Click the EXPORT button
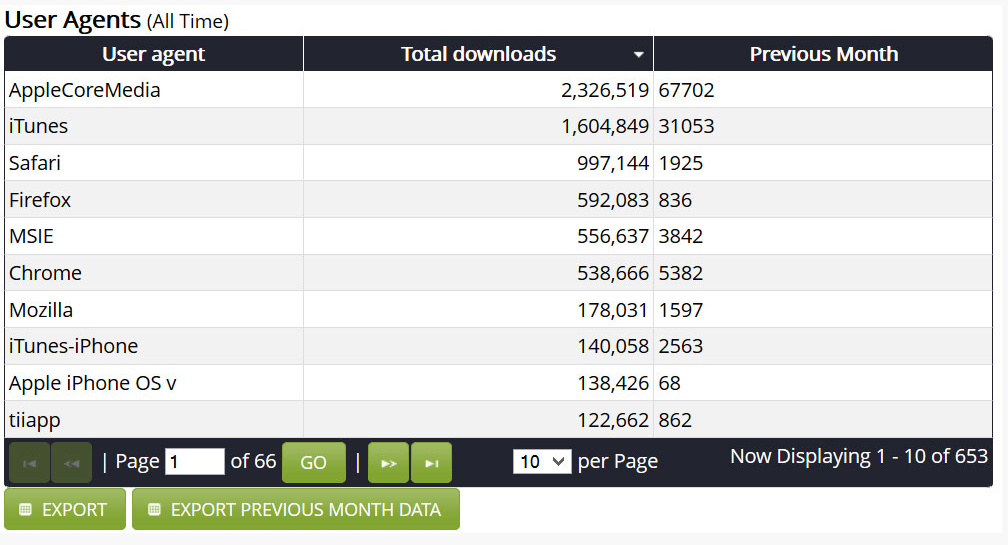 click(x=65, y=509)
